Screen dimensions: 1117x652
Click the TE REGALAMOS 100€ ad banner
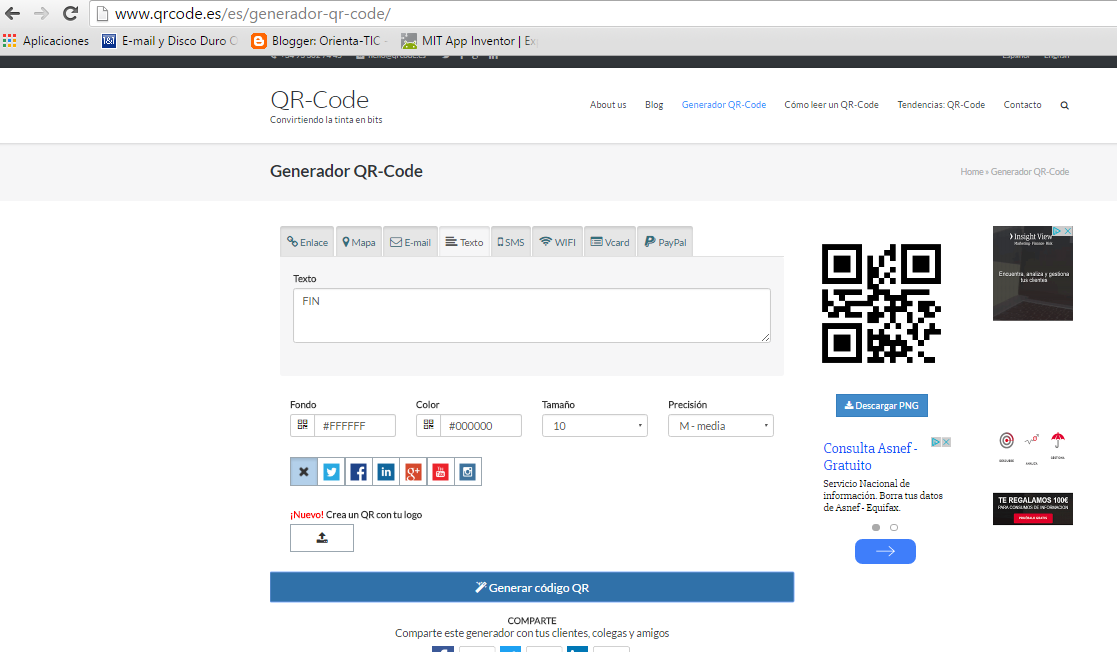(x=1033, y=509)
